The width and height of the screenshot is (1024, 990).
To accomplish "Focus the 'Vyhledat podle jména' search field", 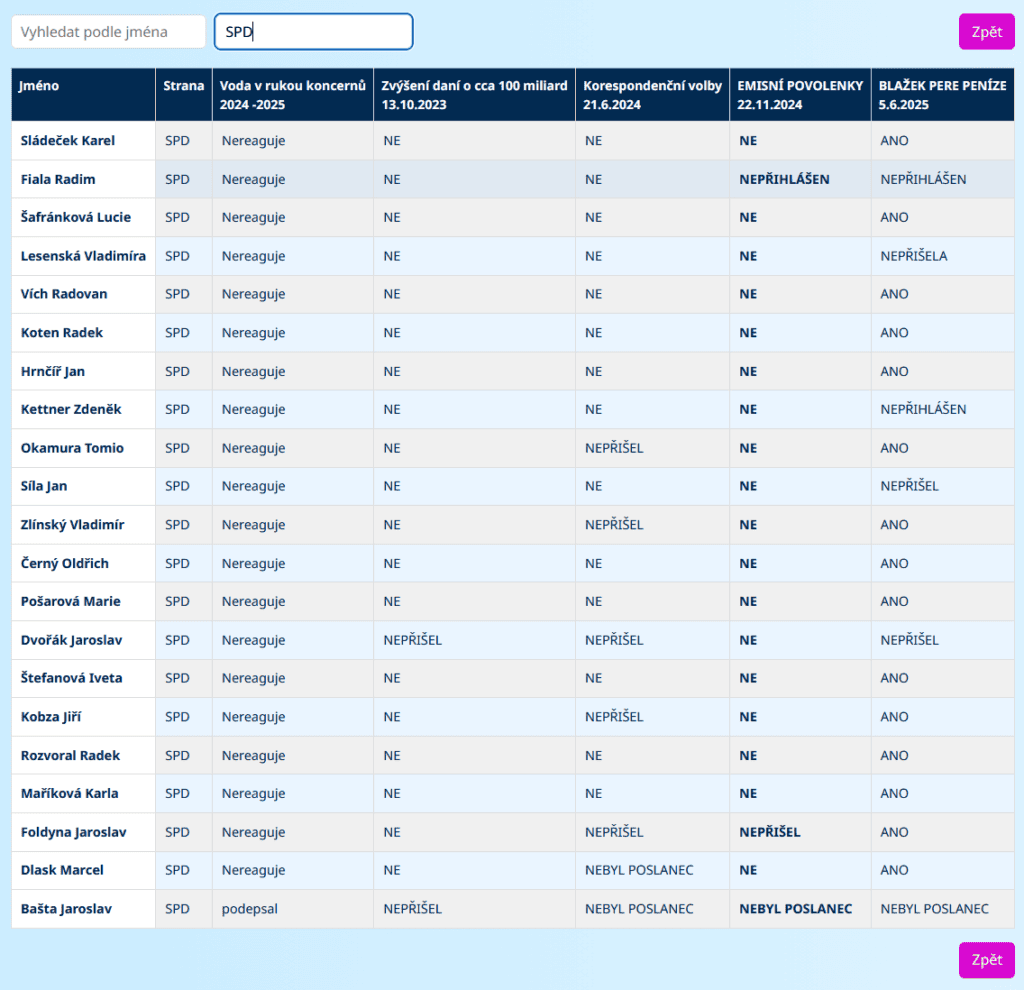I will [108, 32].
